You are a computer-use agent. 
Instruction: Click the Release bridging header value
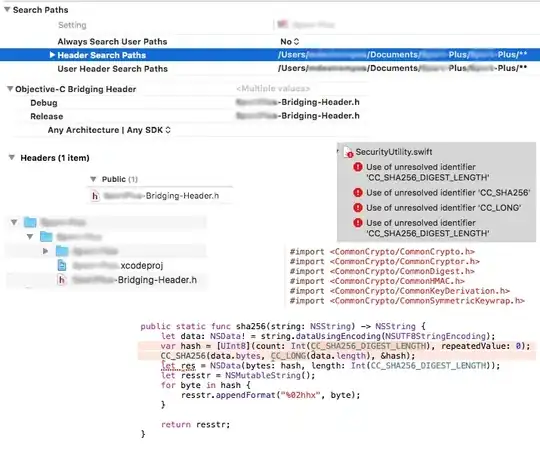point(298,116)
